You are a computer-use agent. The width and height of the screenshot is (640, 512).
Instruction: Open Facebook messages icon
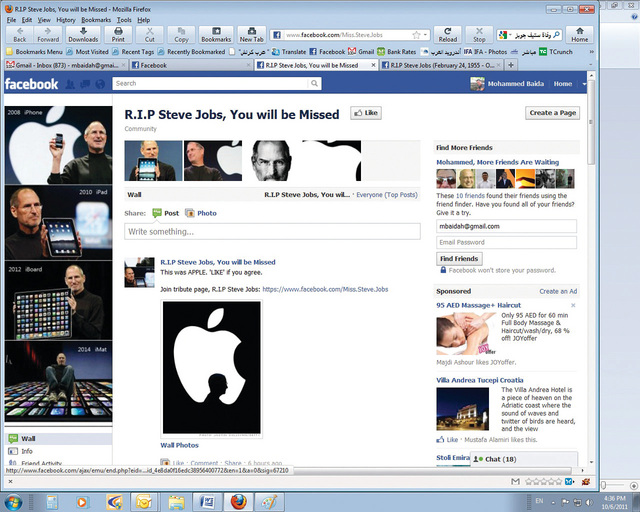pos(85,84)
